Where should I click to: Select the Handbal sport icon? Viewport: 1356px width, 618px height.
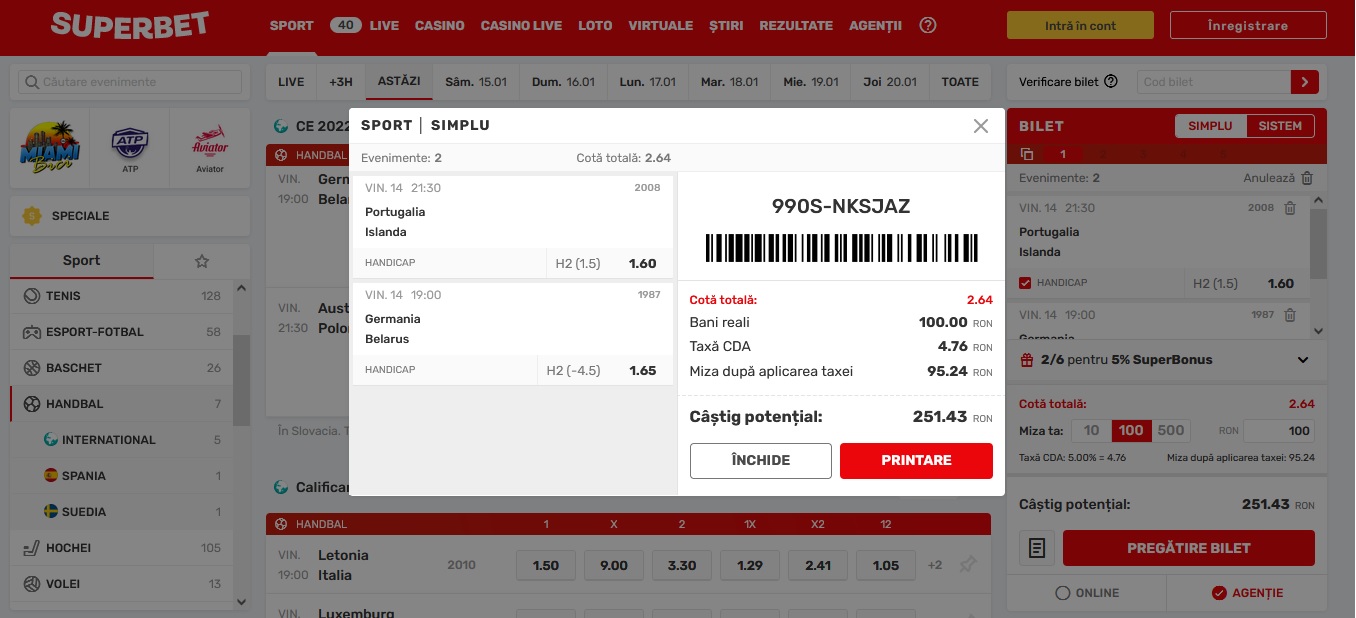31,404
